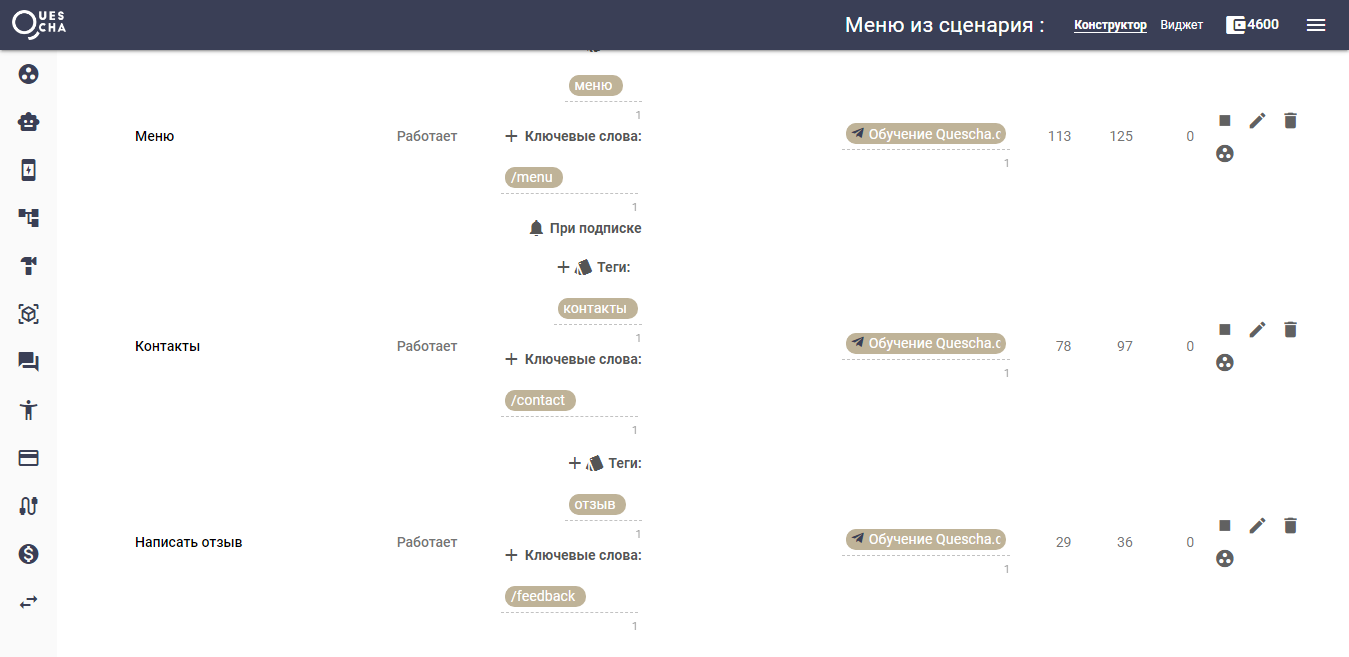This screenshot has width=1349, height=657.
Task: Click the swap arrows icon in sidebar
Action: (x=29, y=602)
